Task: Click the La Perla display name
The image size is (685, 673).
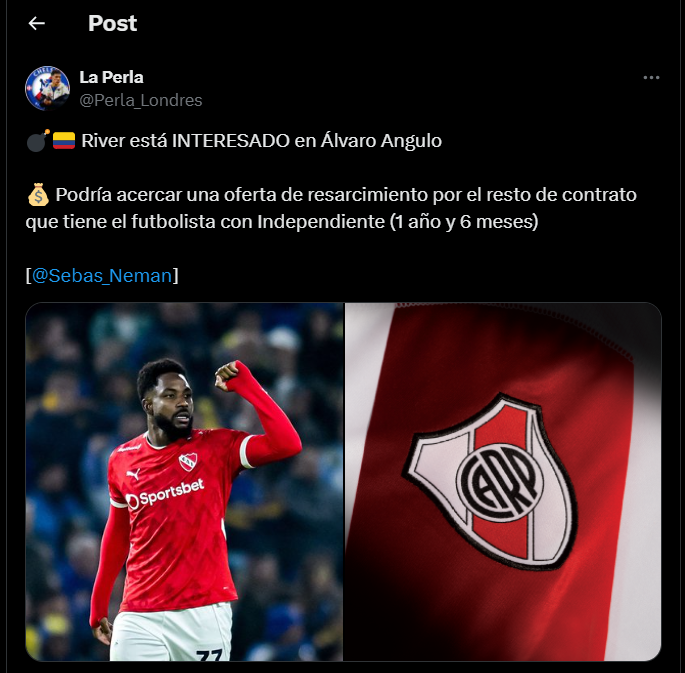Action: (111, 77)
